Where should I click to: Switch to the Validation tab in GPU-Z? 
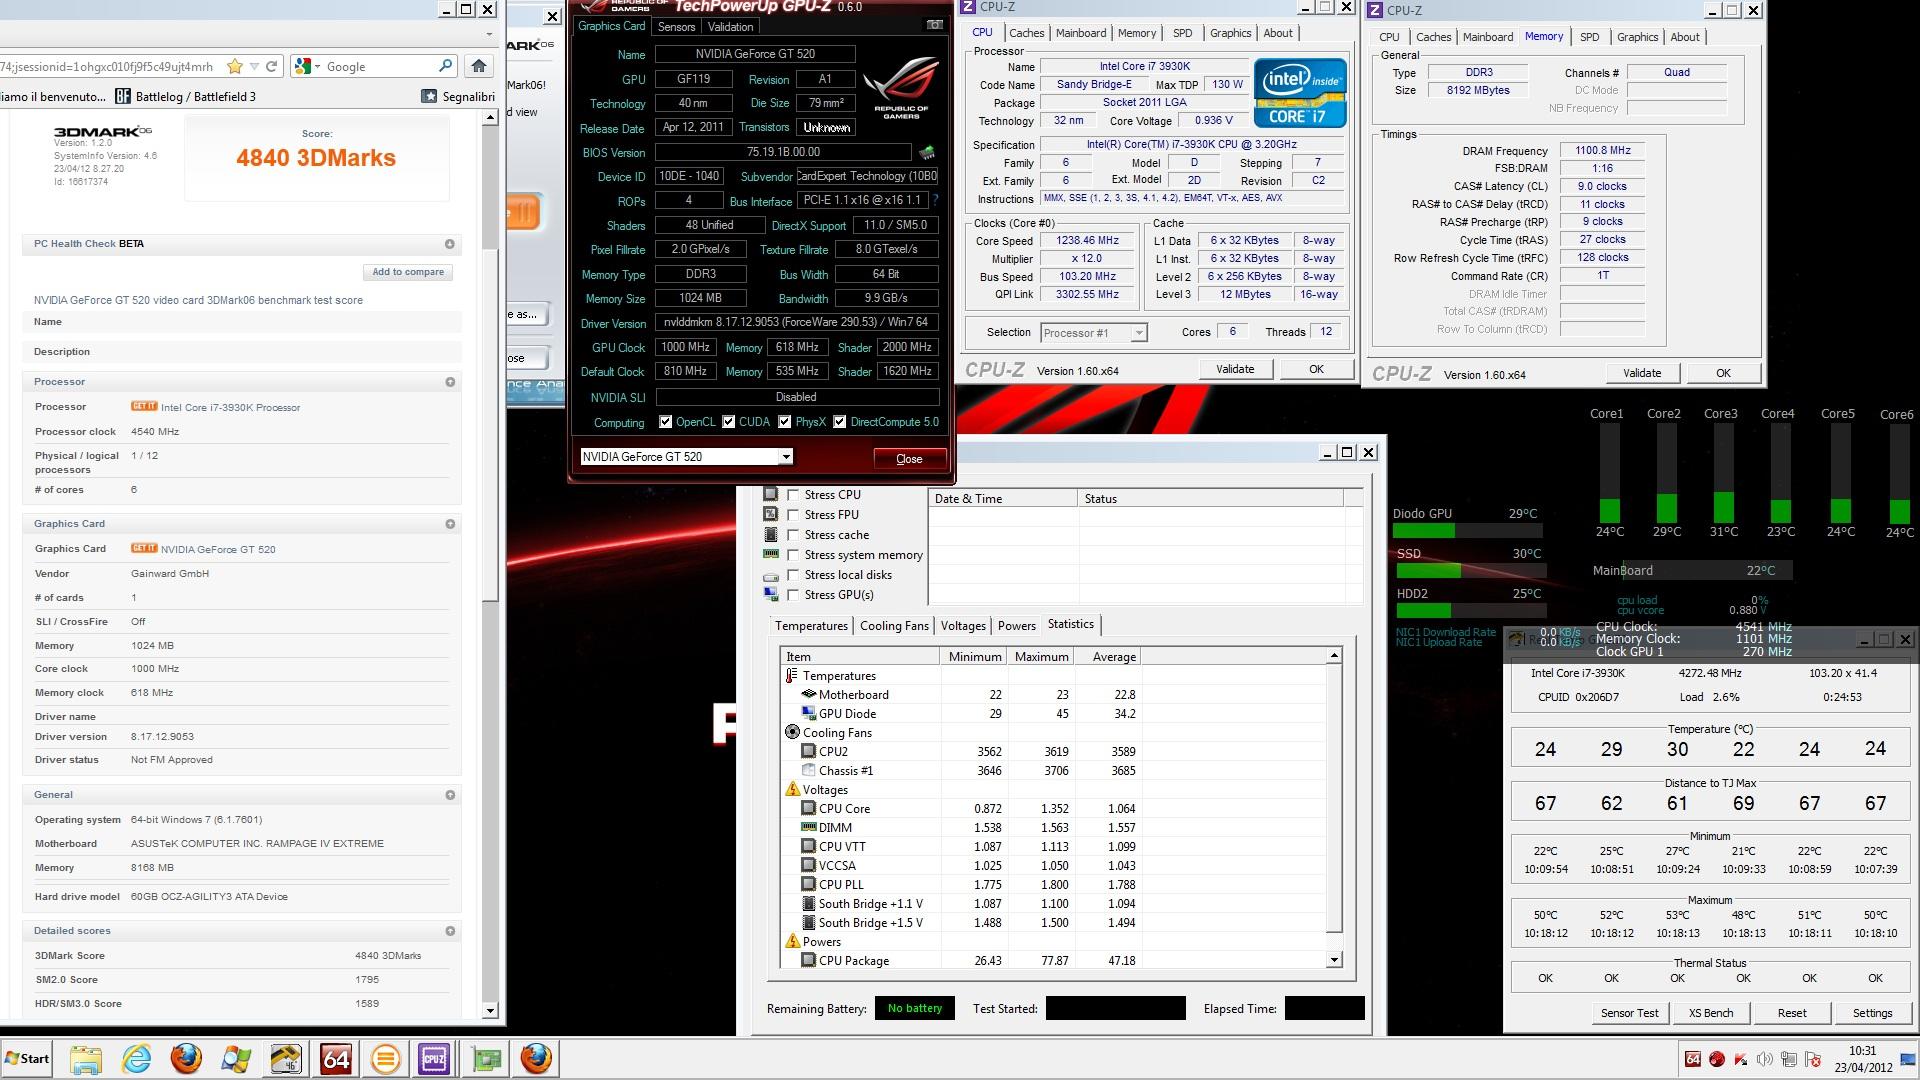pos(730,27)
